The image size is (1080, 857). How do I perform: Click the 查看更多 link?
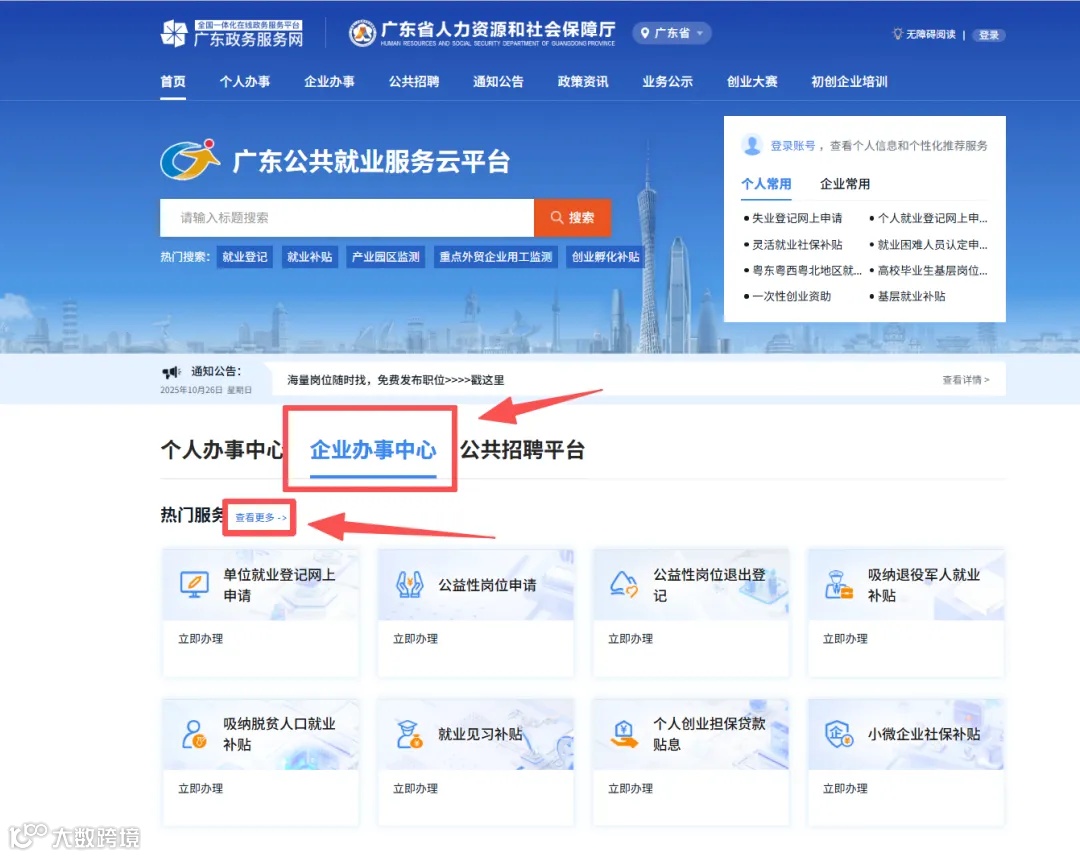[260, 517]
